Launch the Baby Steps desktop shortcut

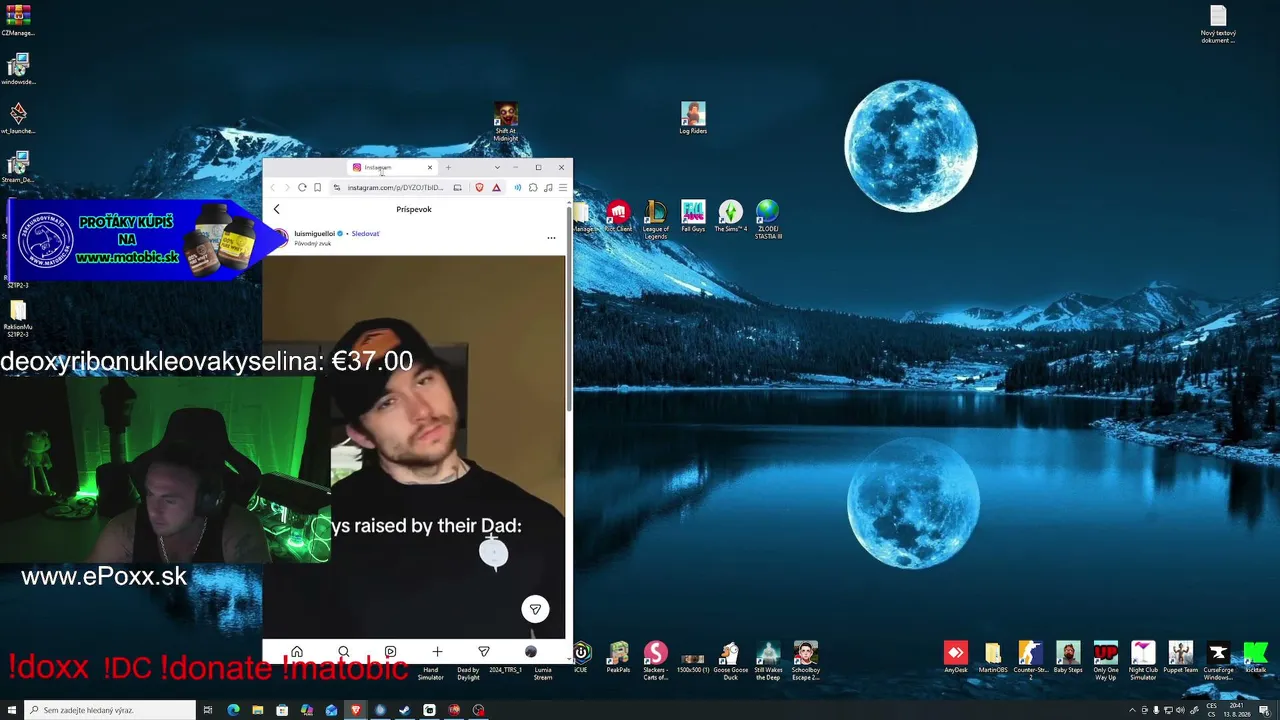(1068, 657)
